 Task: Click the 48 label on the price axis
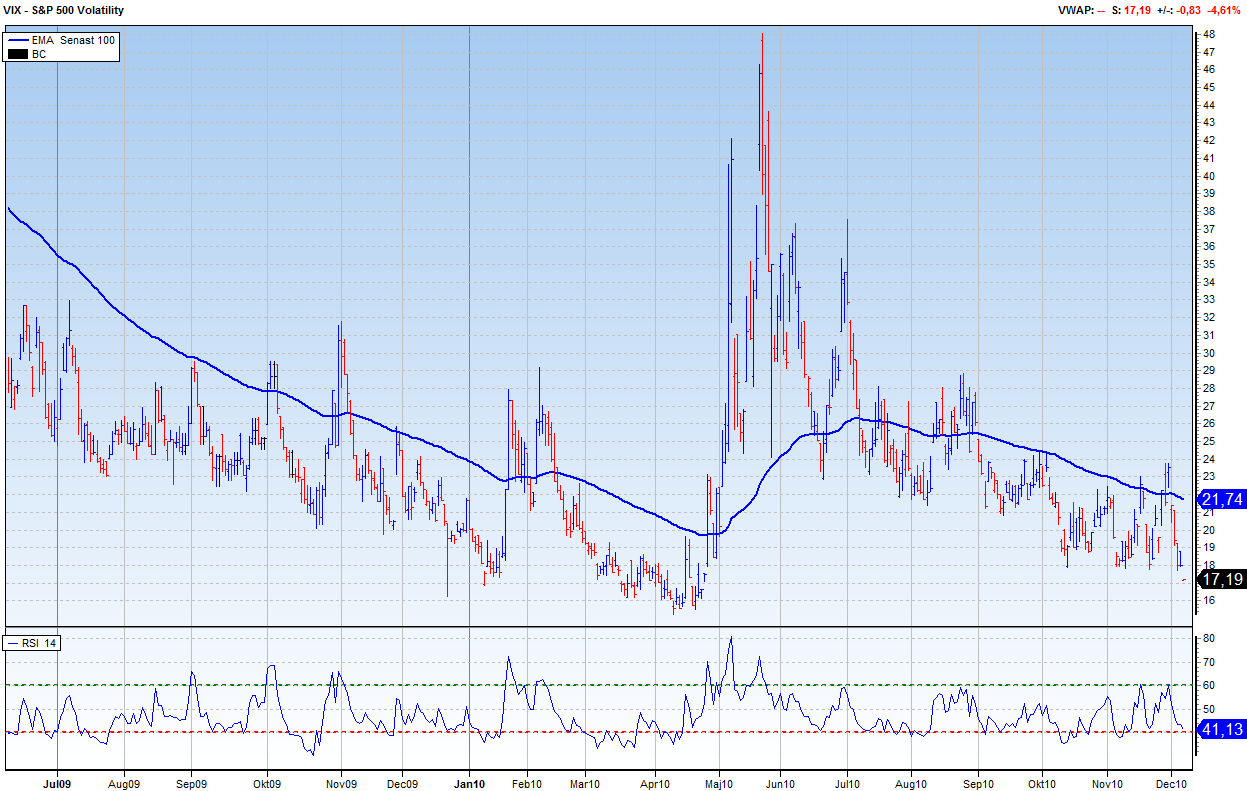(x=1208, y=34)
